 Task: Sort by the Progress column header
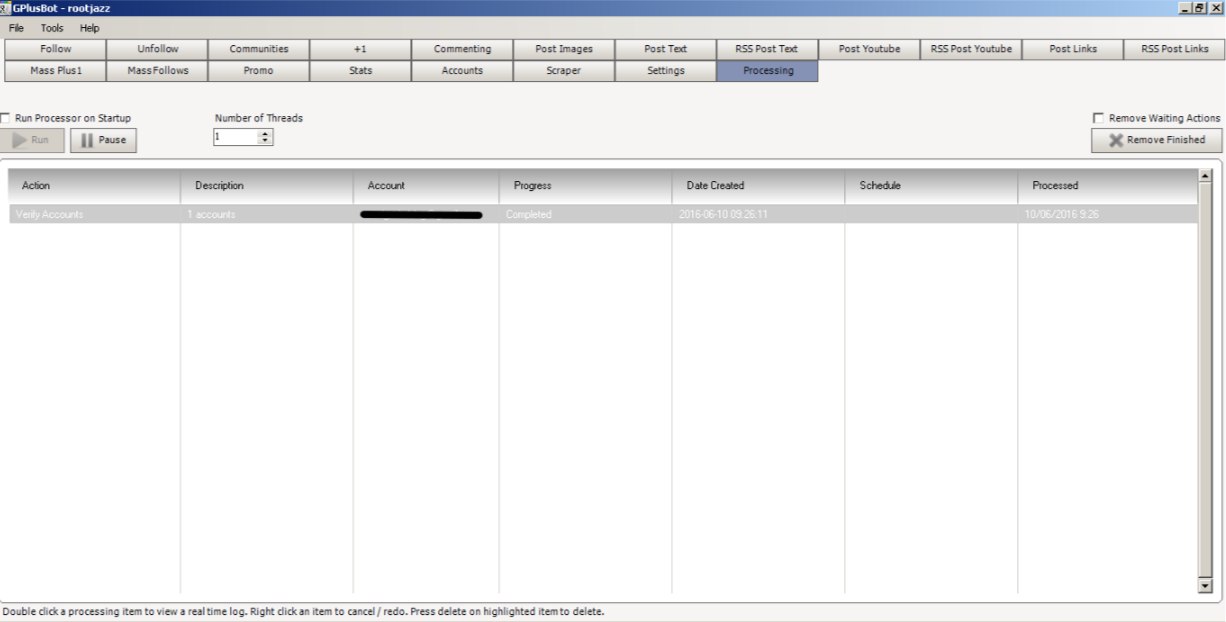pyautogui.click(x=585, y=186)
